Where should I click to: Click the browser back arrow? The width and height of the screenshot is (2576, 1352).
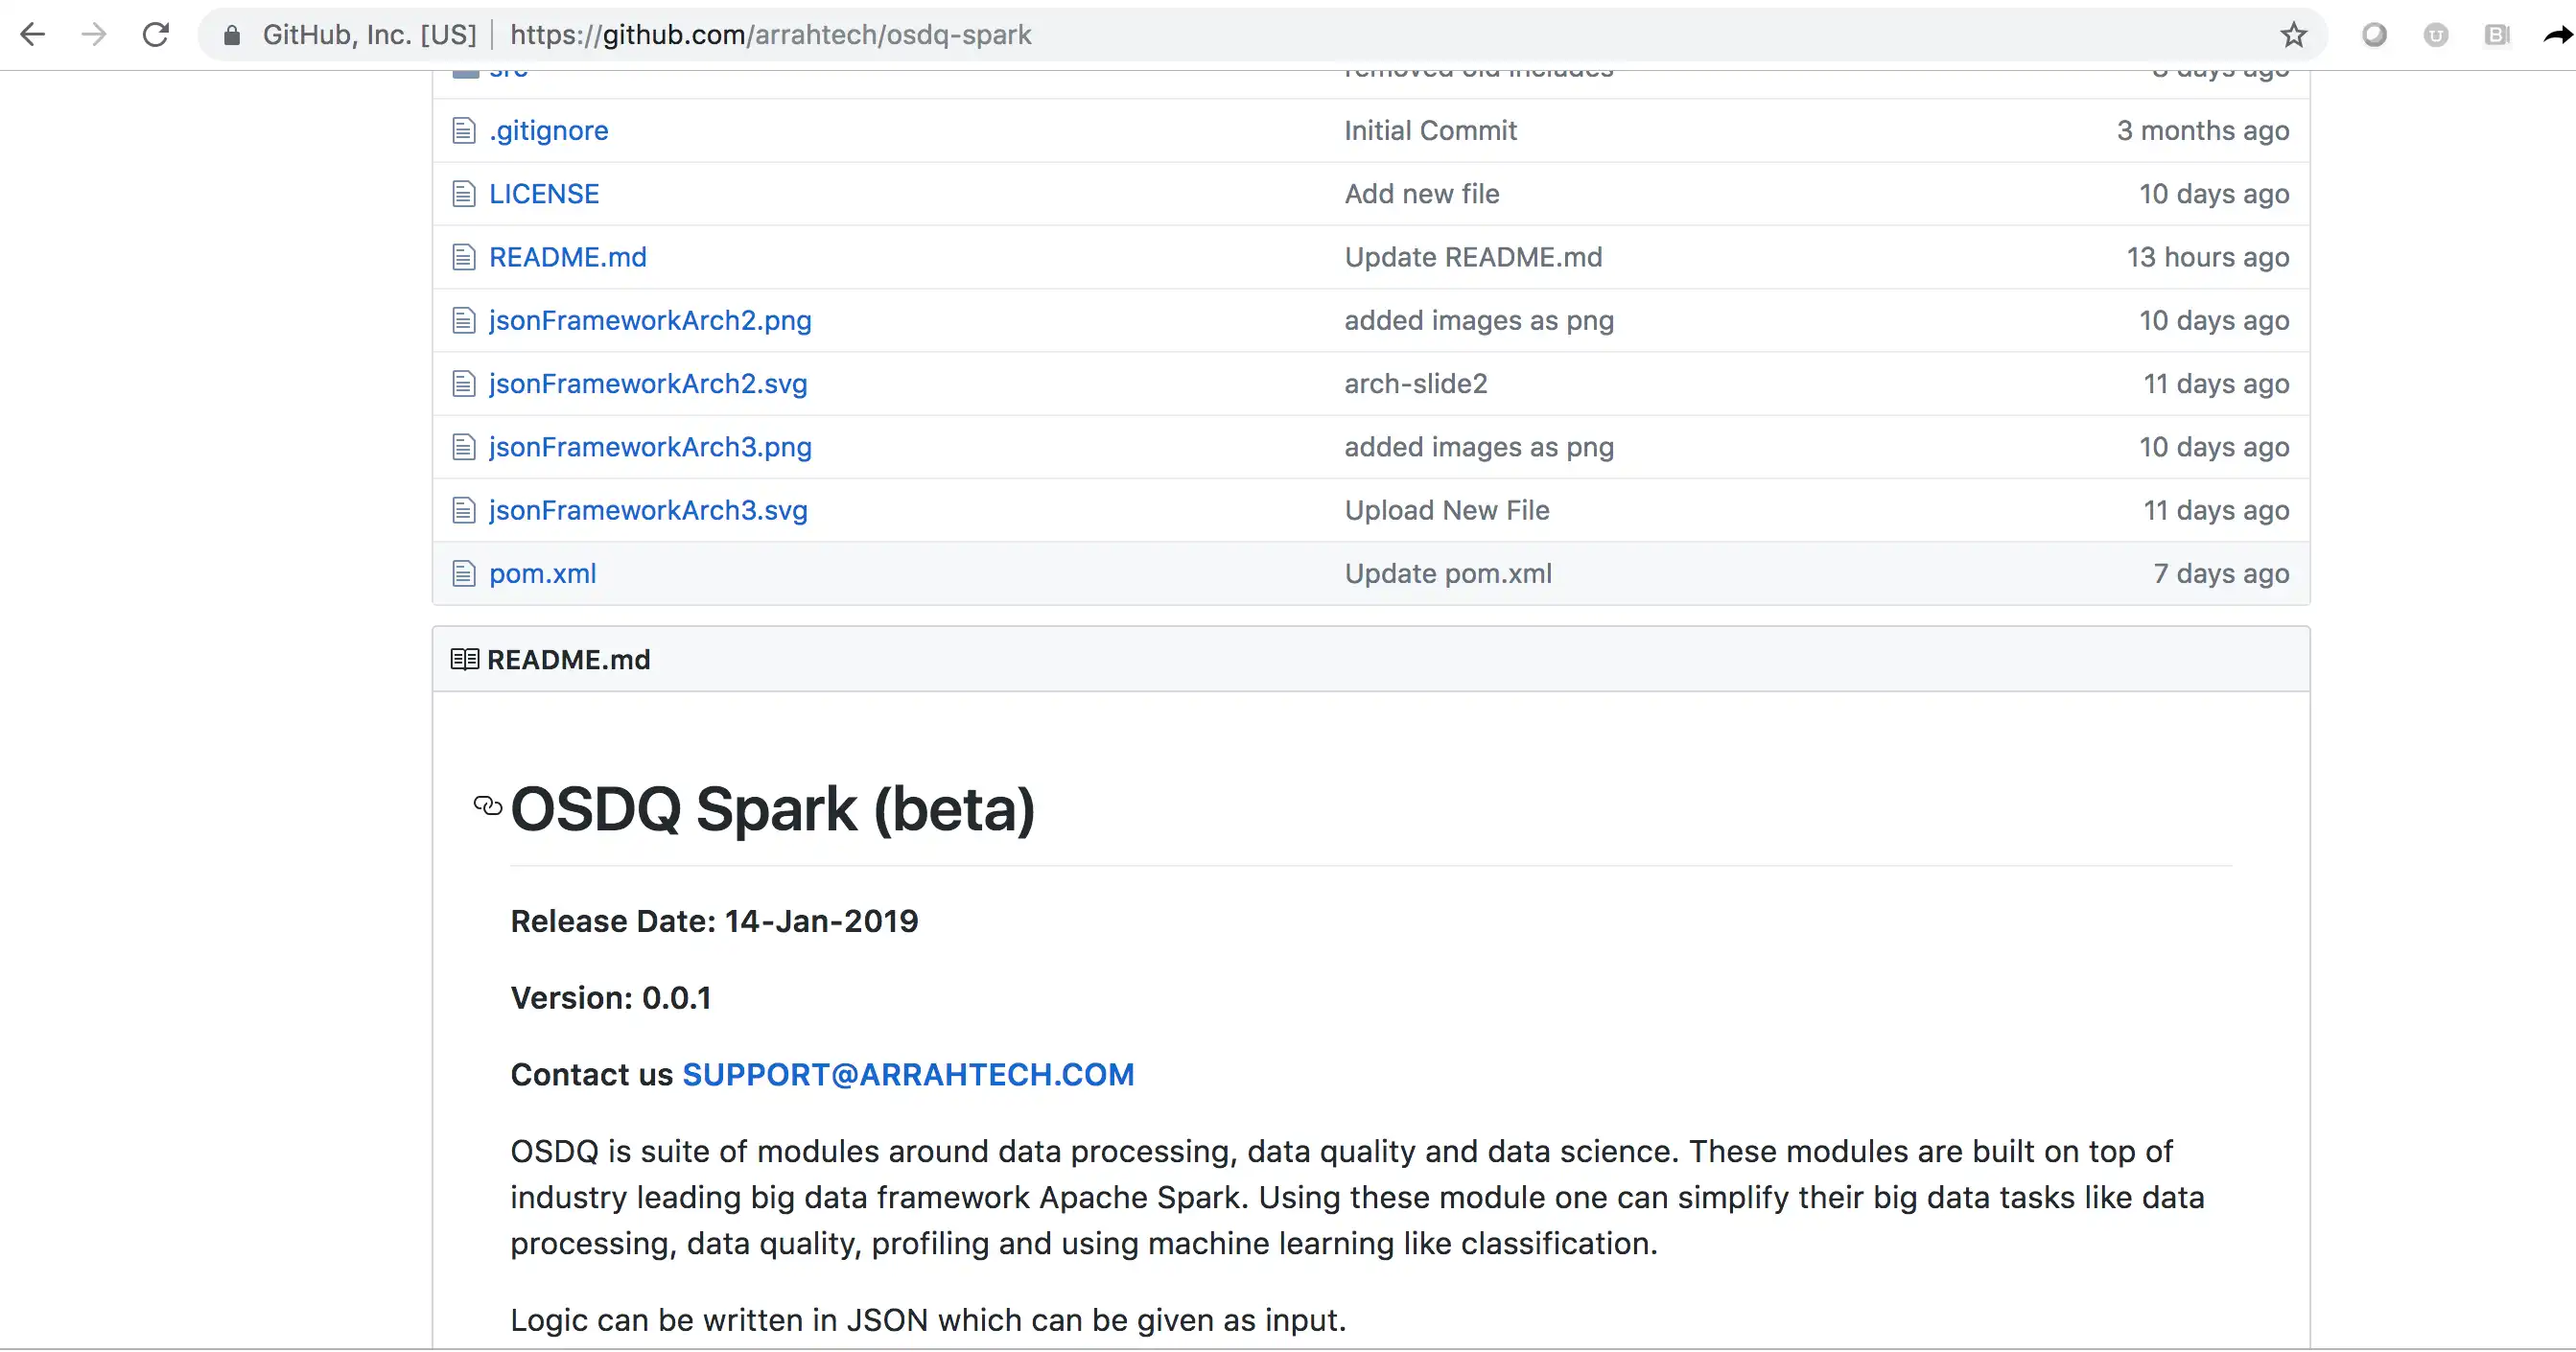click(x=32, y=35)
